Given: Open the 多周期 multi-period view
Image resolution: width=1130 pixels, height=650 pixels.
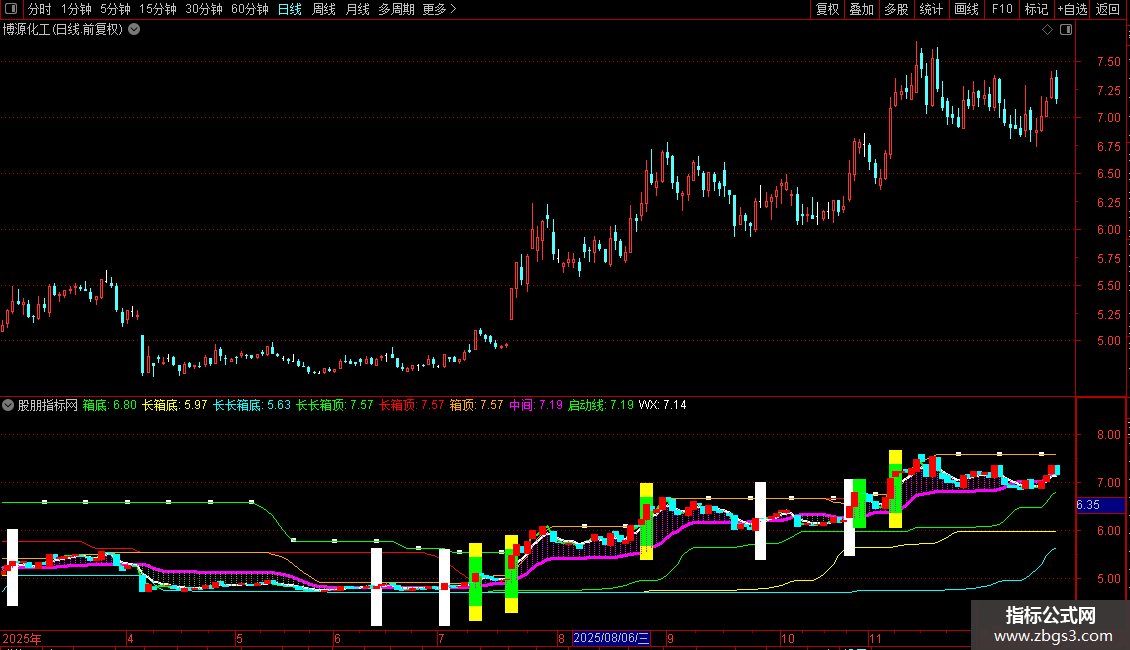Looking at the screenshot, I should coord(396,9).
